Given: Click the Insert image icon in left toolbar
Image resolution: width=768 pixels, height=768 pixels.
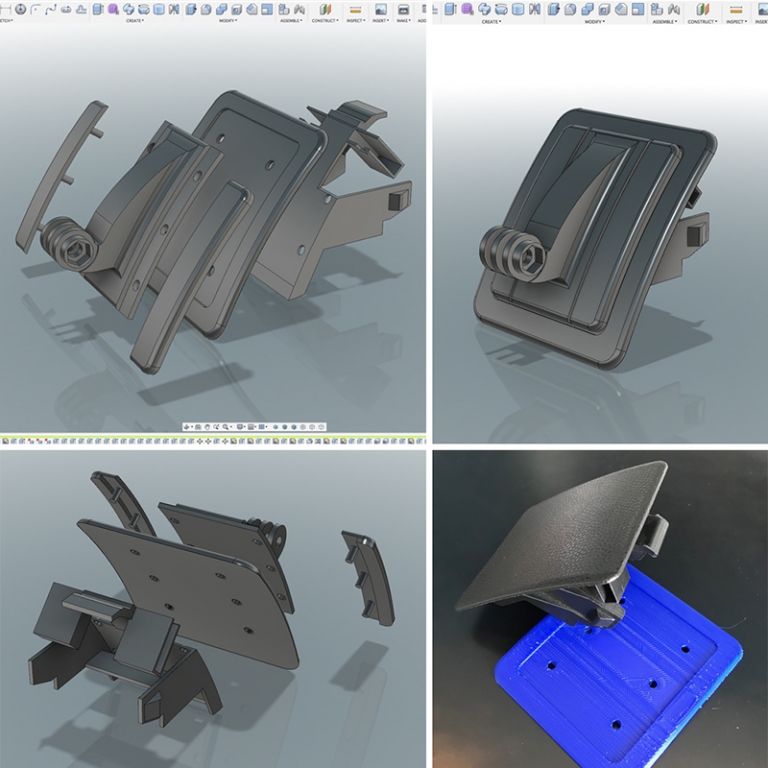Looking at the screenshot, I should coord(381,9).
